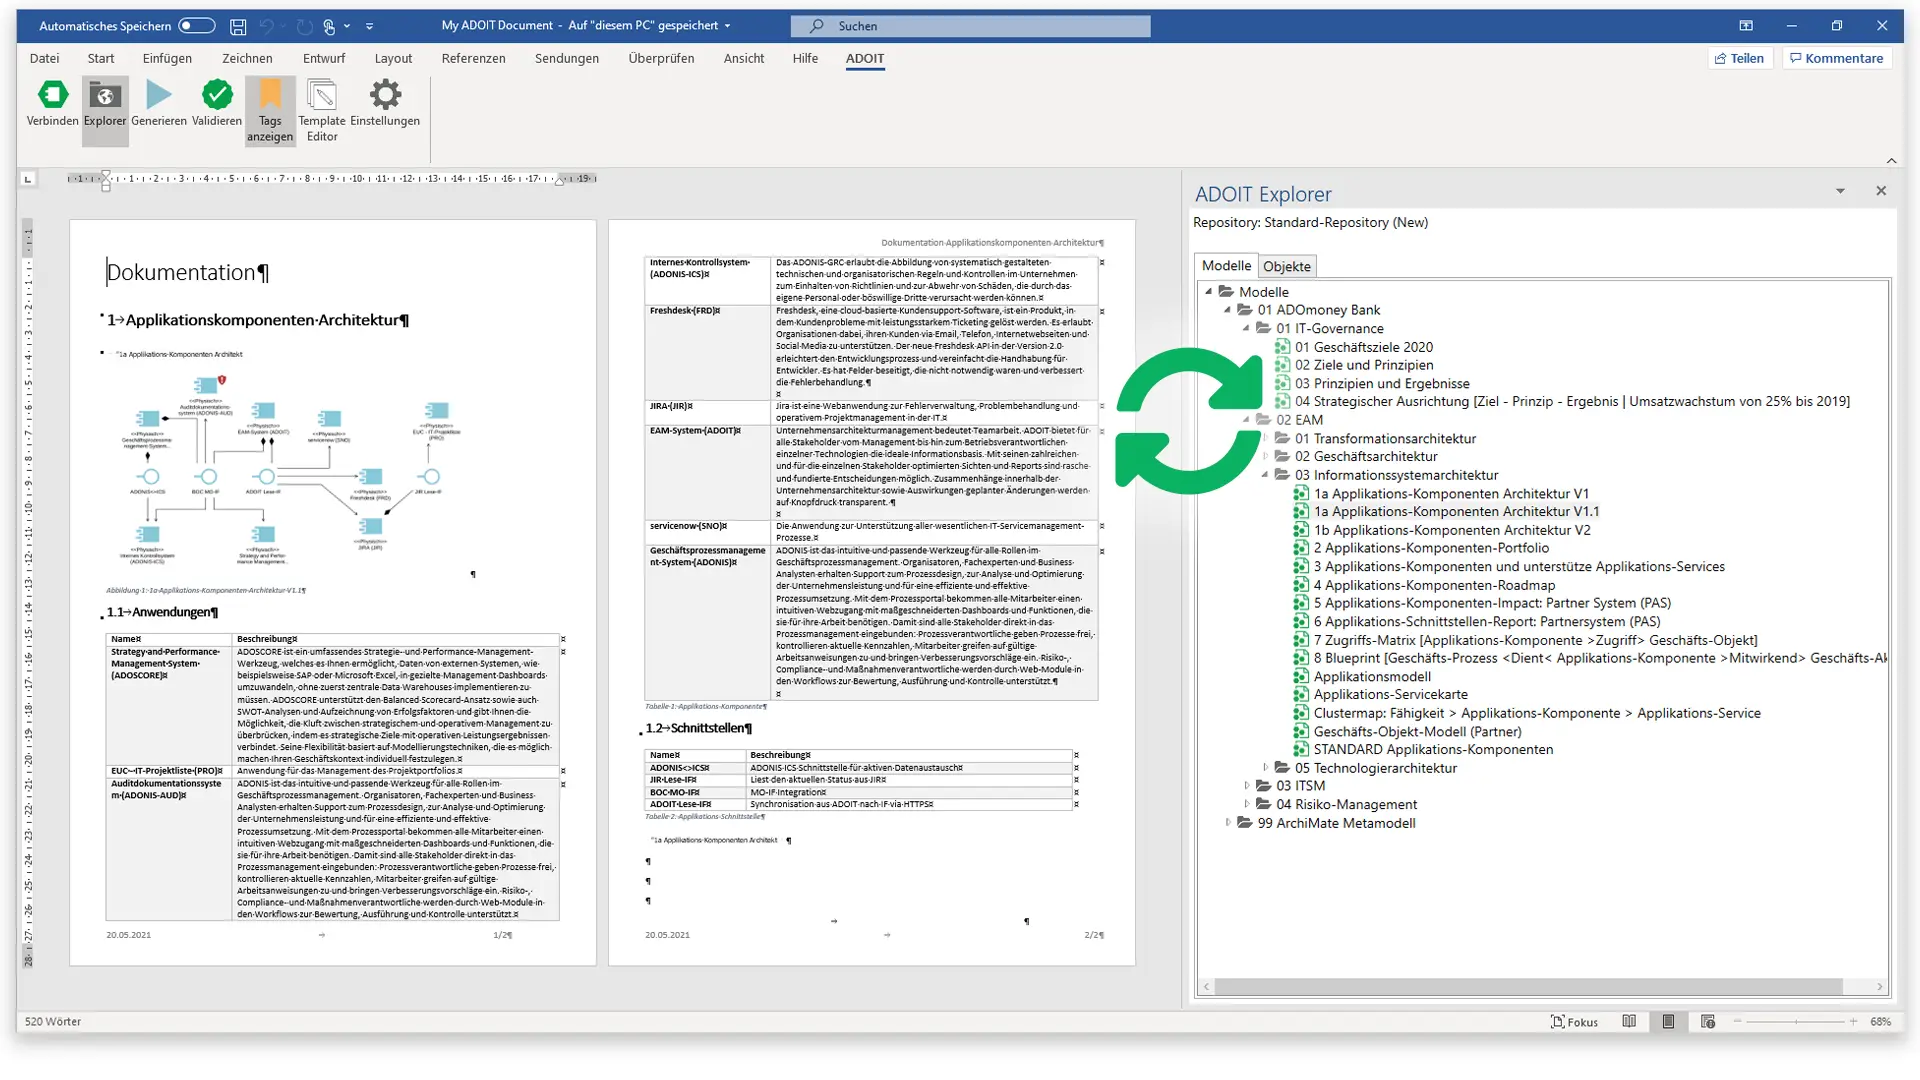Screen dimensions: 1920x1080
Task: Open document title save-location dropdown
Action: pos(727,26)
